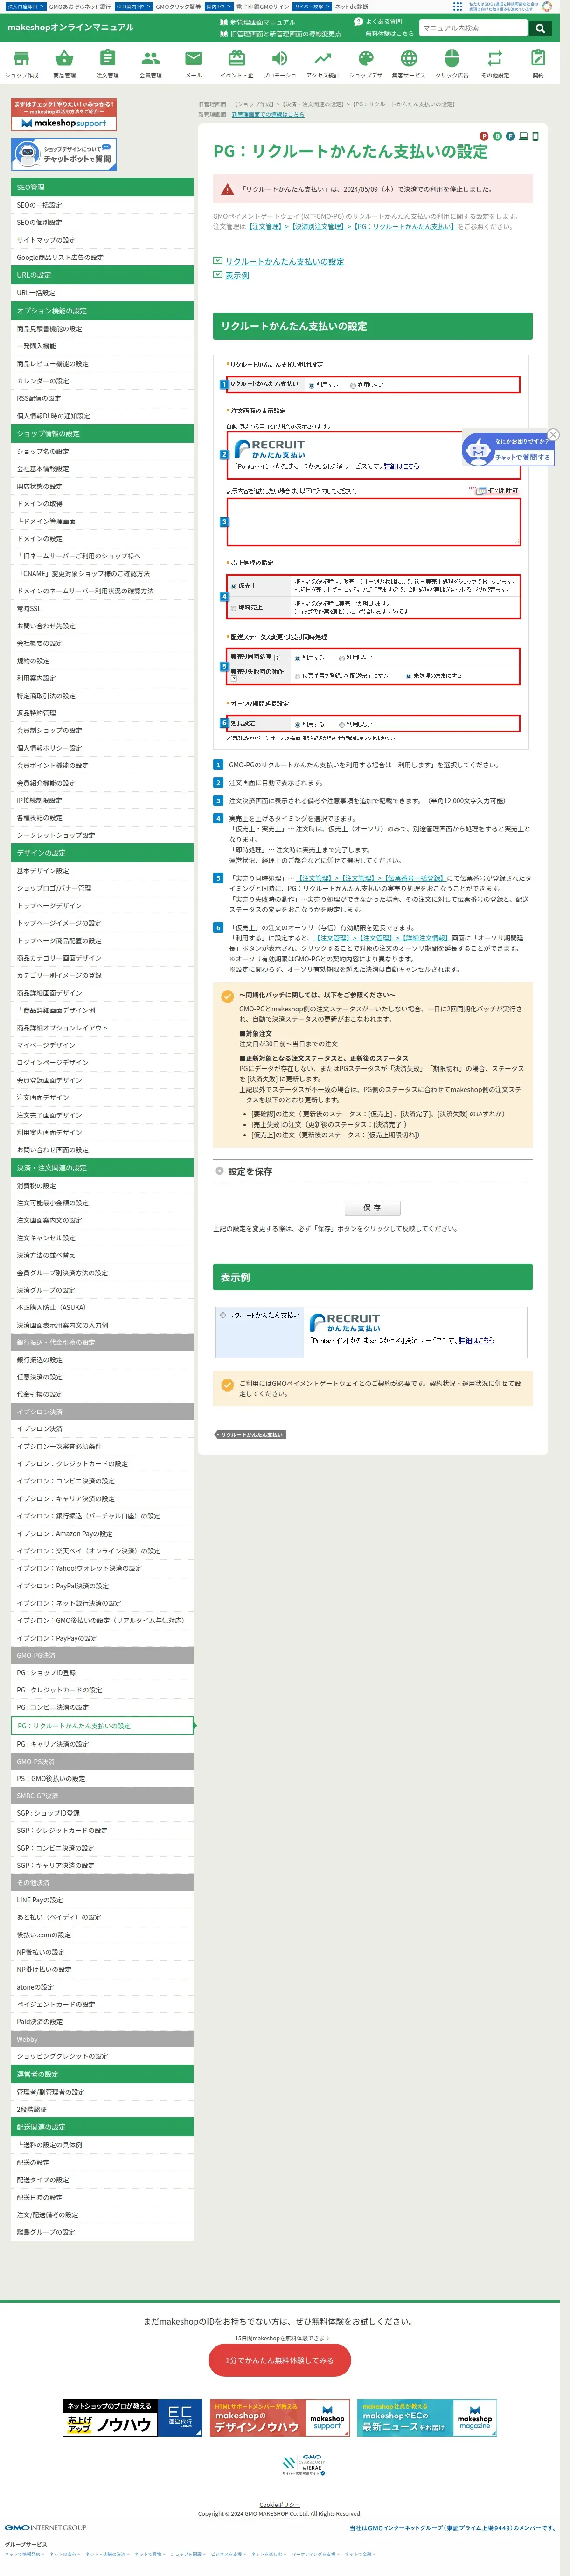Open 新管理画面マニュアル header link

point(257,21)
